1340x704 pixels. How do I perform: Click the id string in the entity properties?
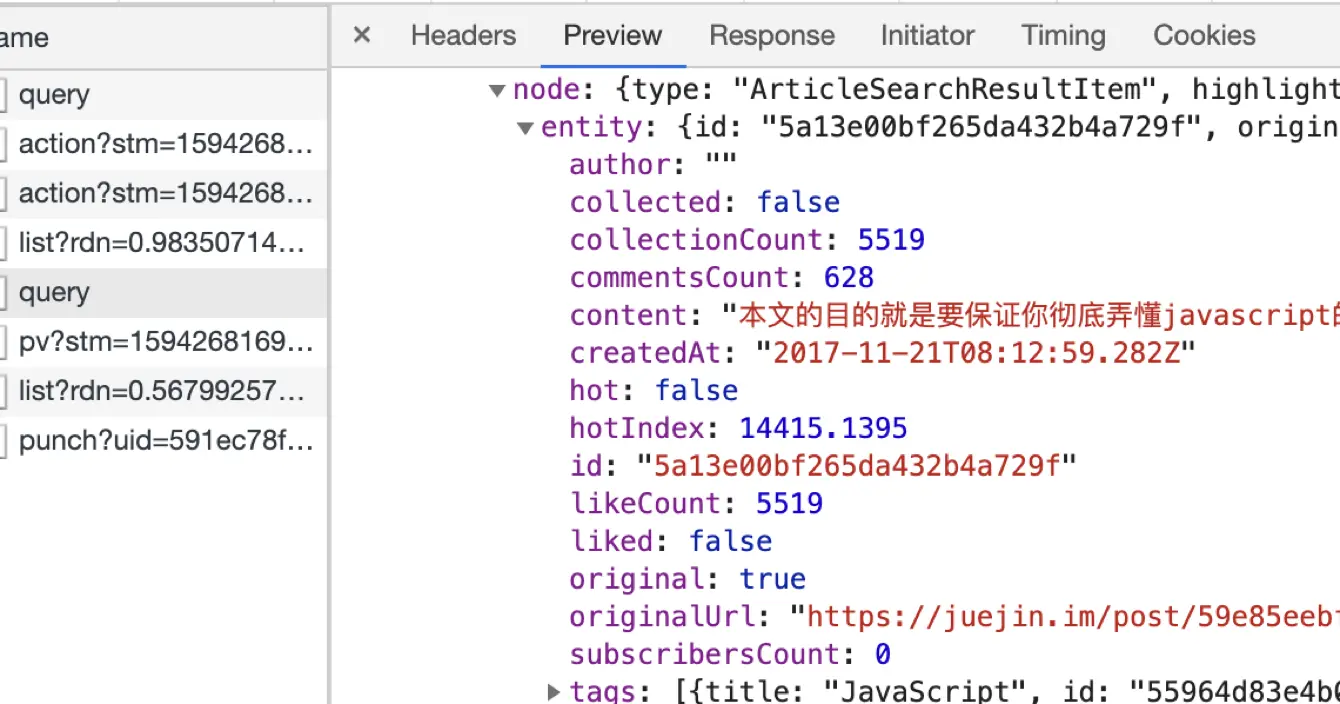tap(856, 466)
